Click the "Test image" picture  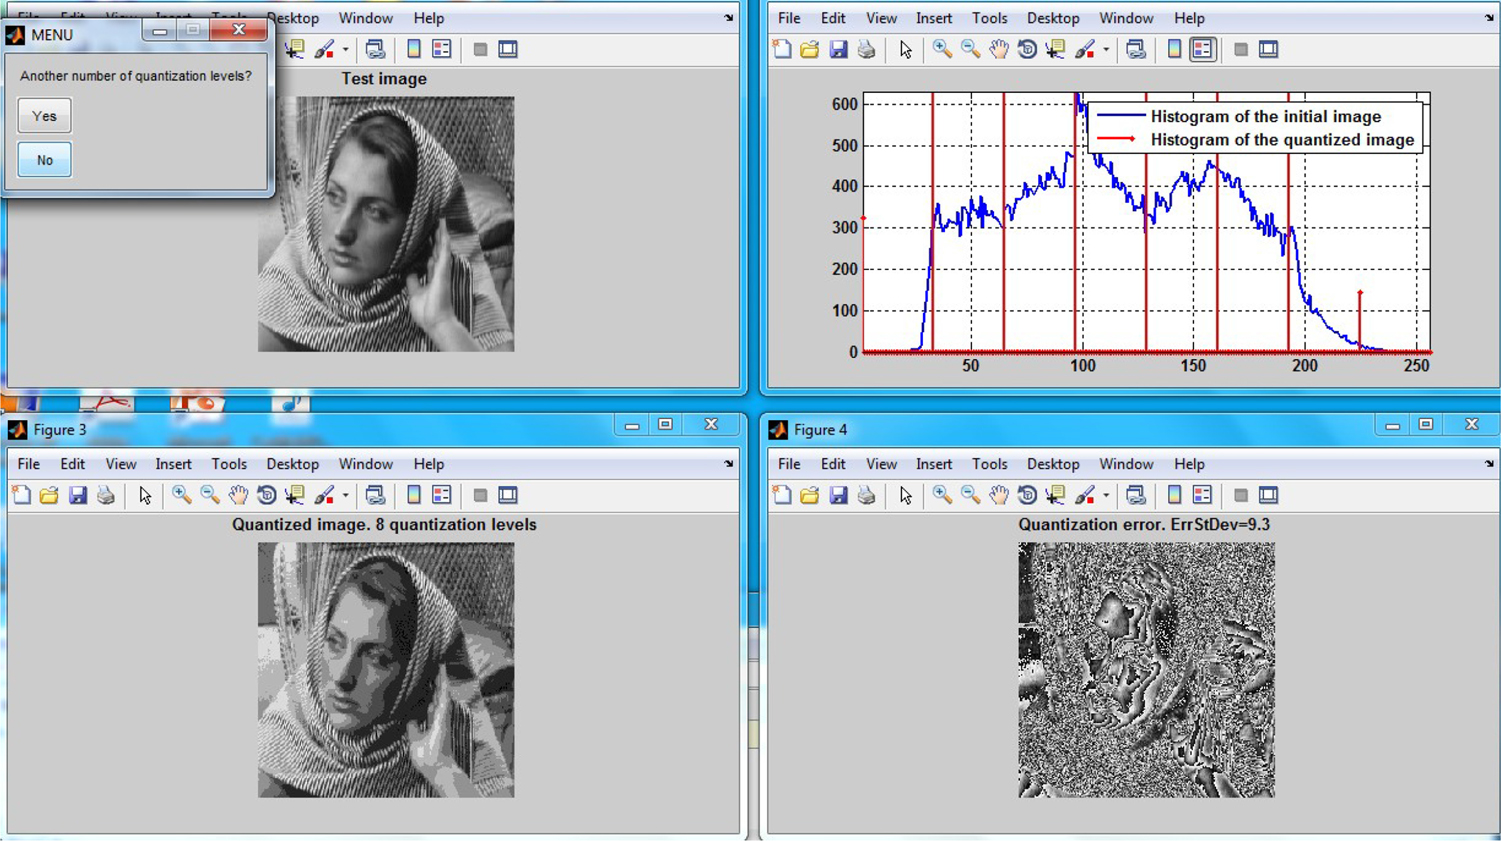(386, 224)
